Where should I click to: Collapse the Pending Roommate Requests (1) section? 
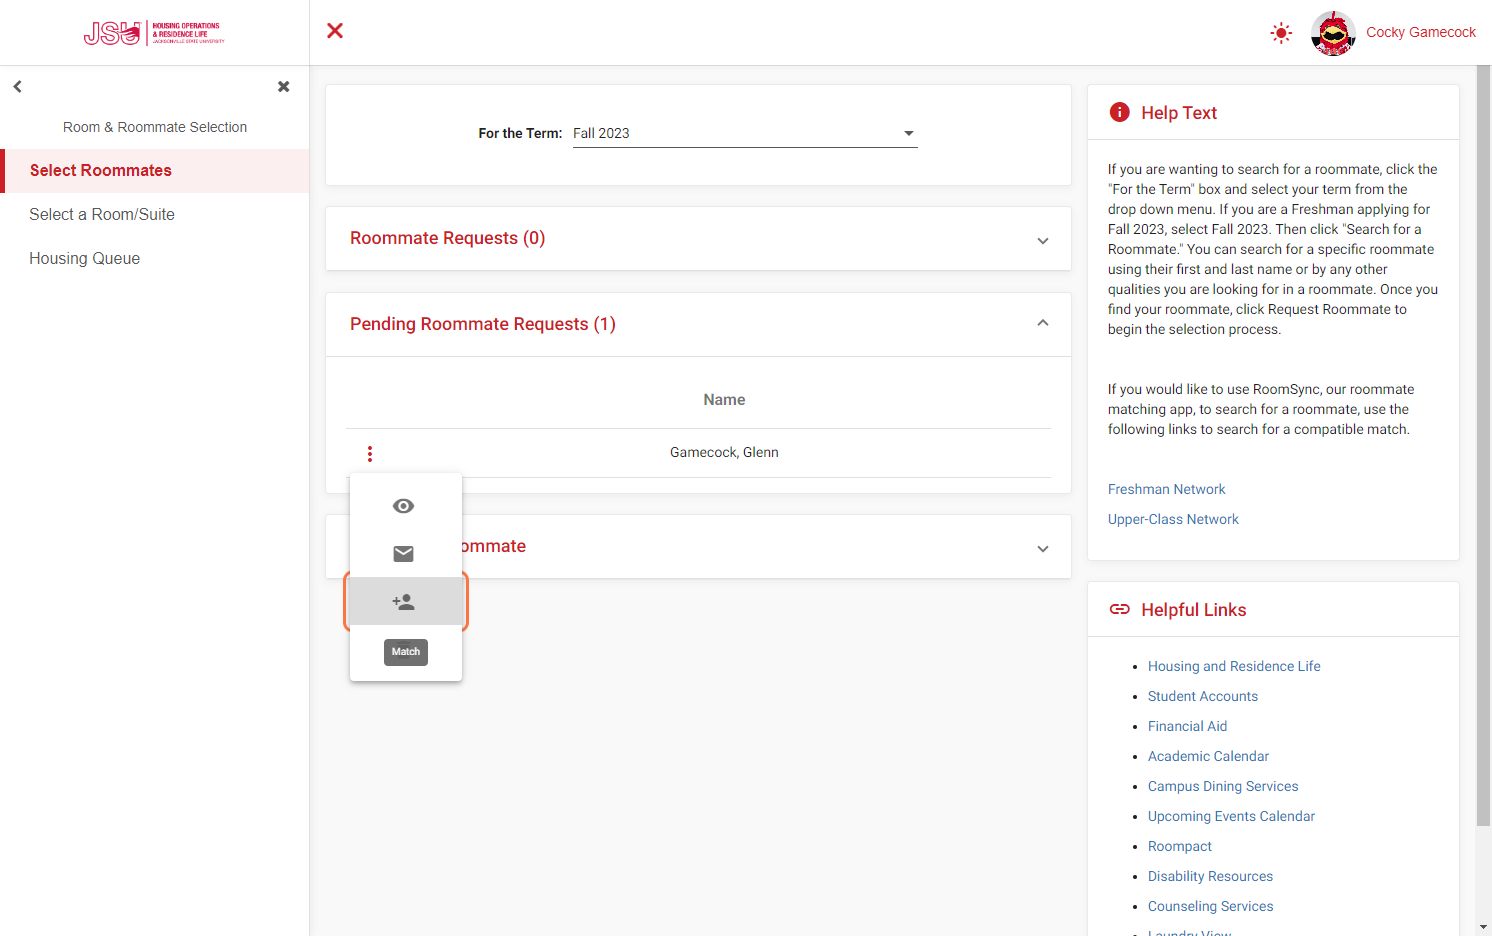698,324
